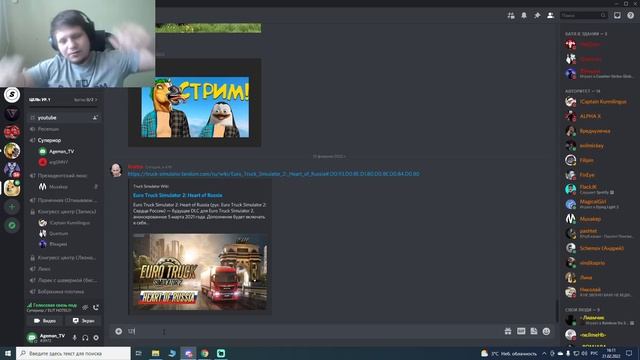Select member Schemov (Андрей) in member list

pos(598,248)
